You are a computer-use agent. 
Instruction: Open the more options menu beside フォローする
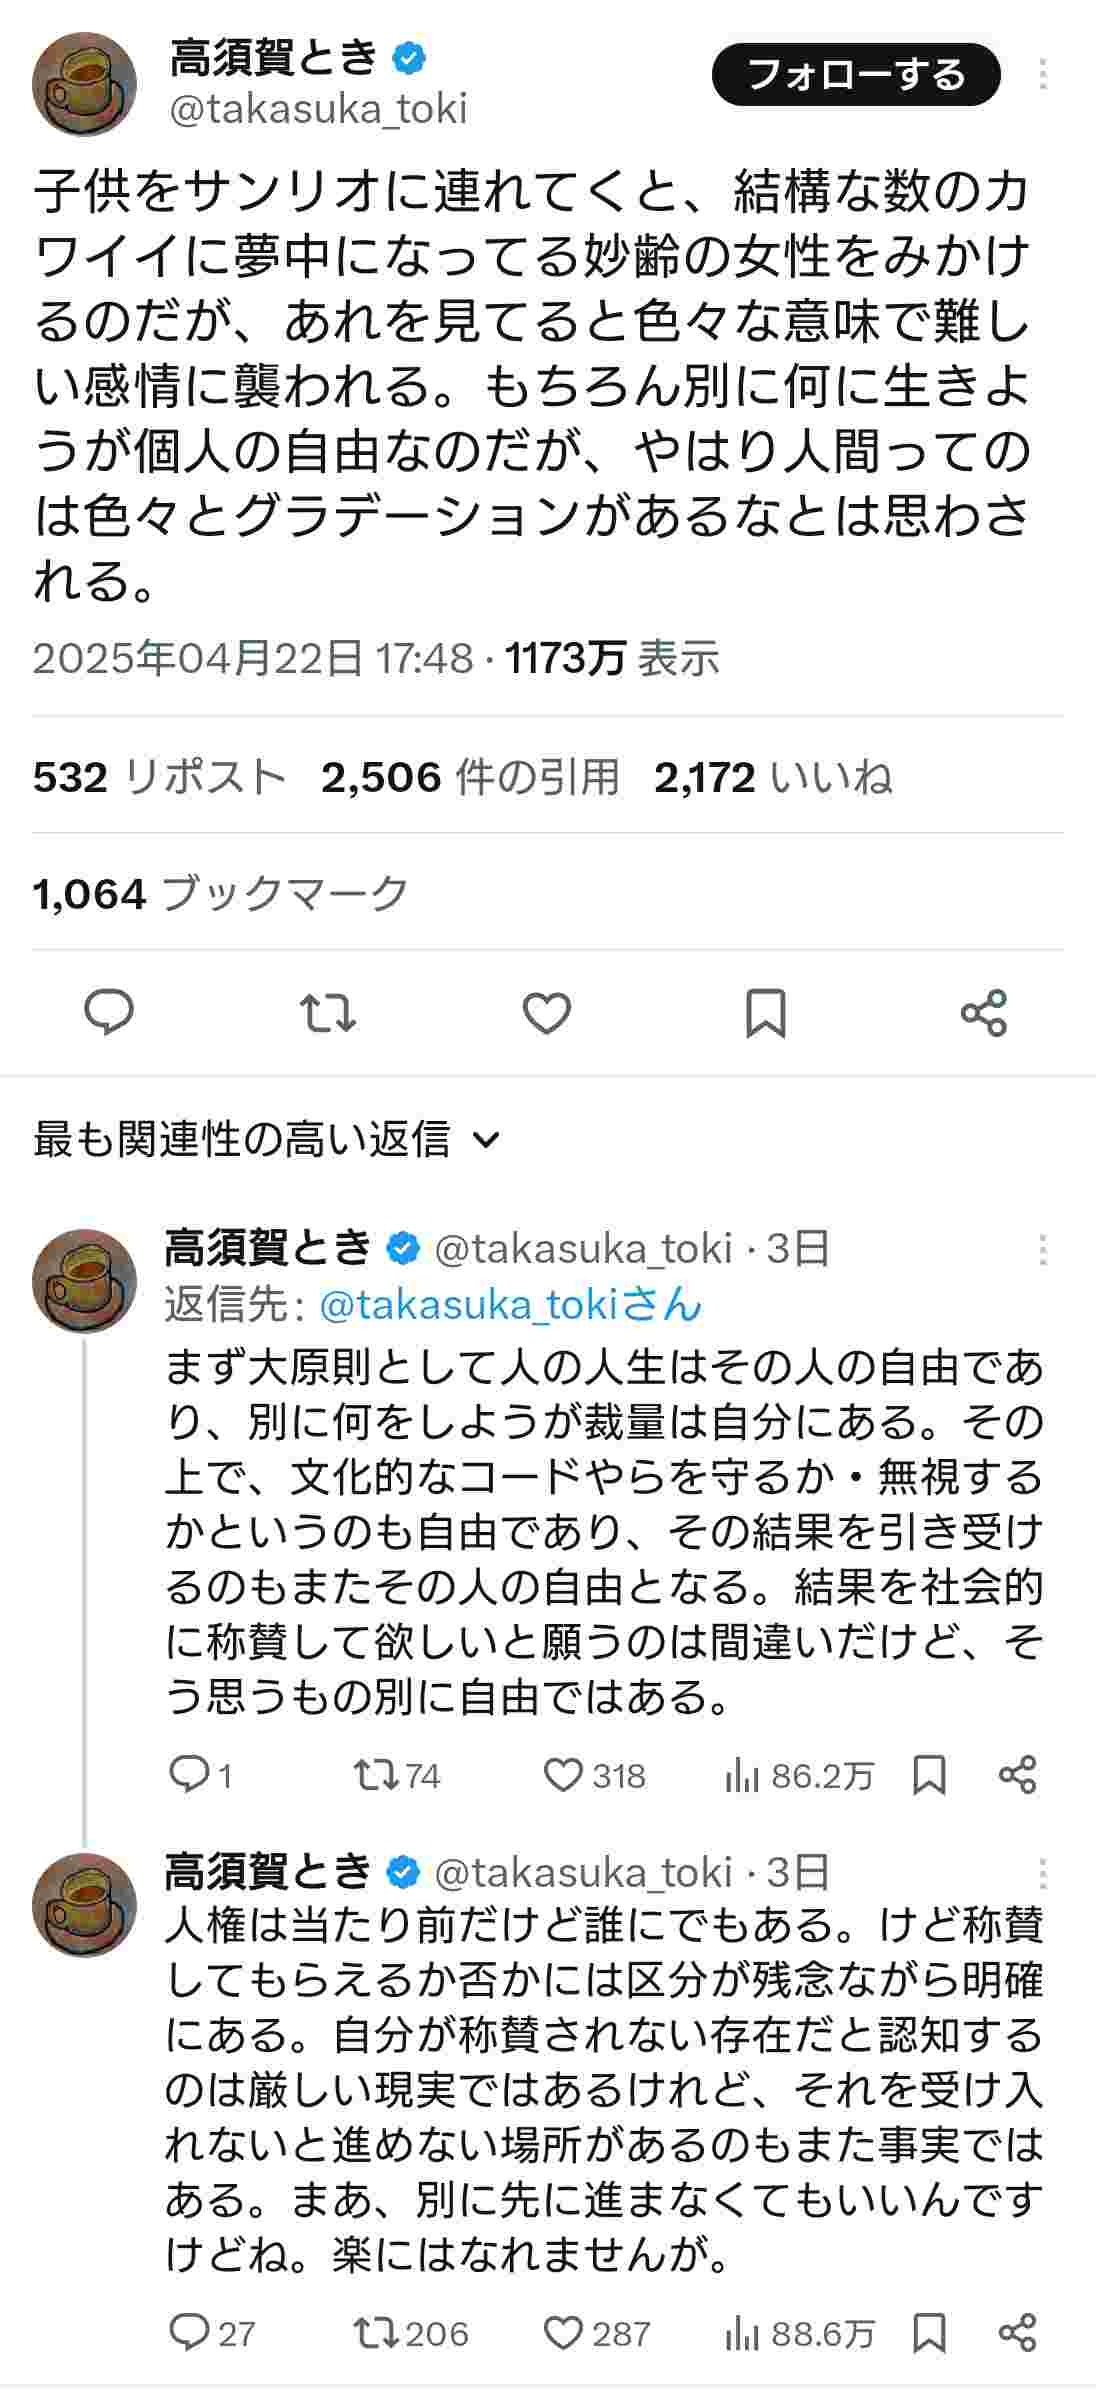(x=1043, y=75)
